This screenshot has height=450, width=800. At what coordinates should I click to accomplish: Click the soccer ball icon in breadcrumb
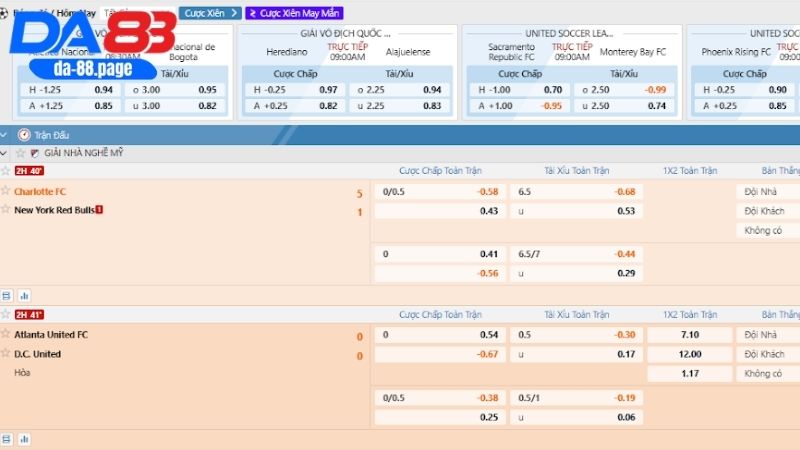4,13
